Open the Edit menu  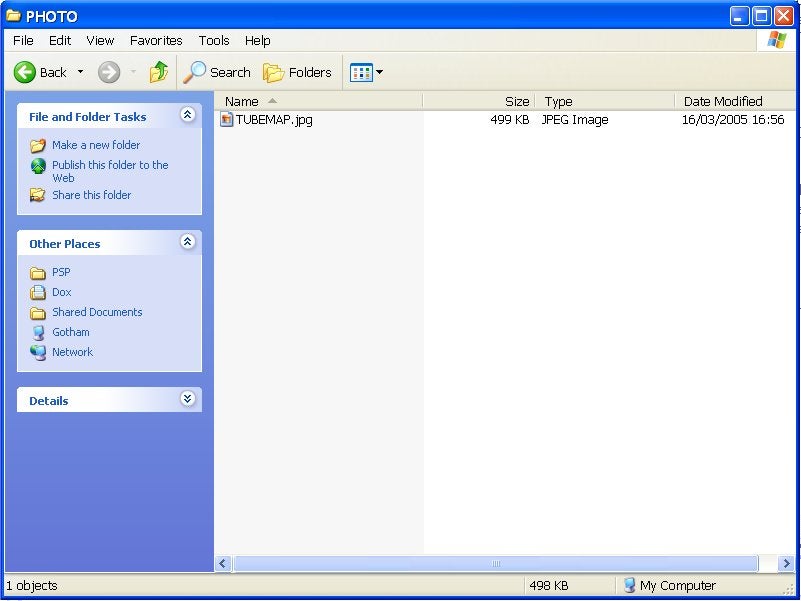click(x=60, y=40)
